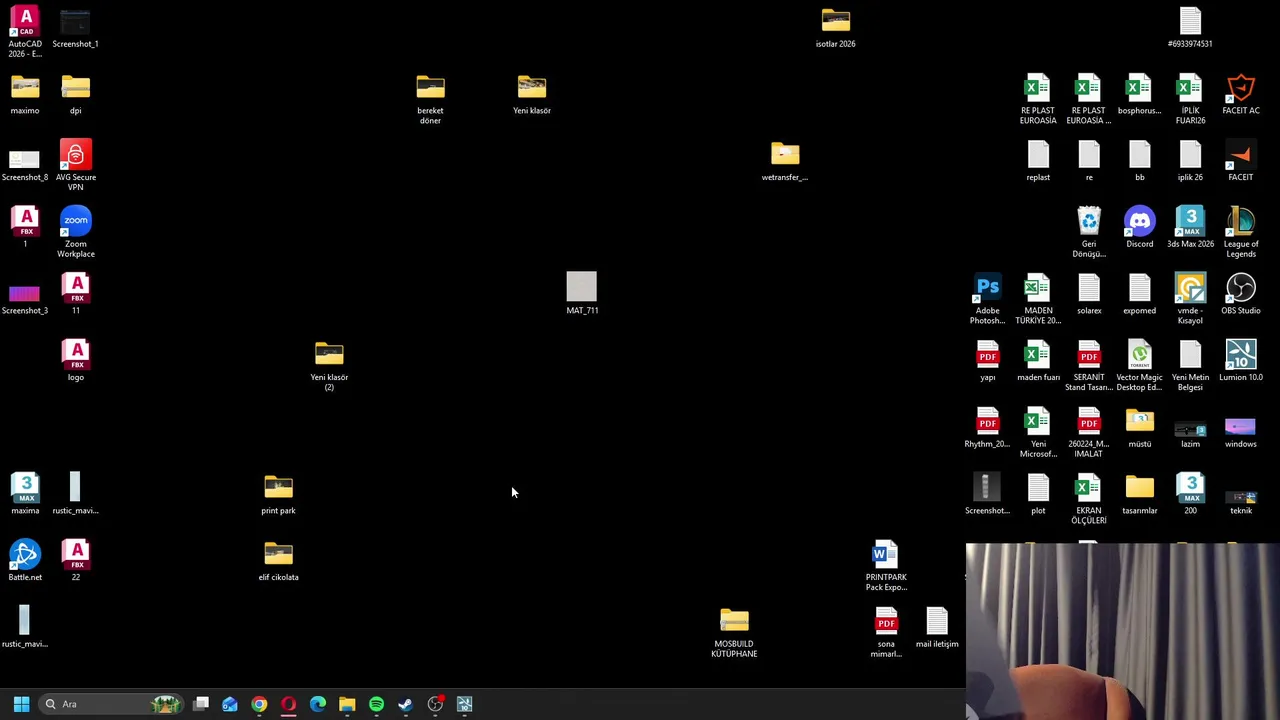Select the OBS Studio desktop icon

[1240, 295]
